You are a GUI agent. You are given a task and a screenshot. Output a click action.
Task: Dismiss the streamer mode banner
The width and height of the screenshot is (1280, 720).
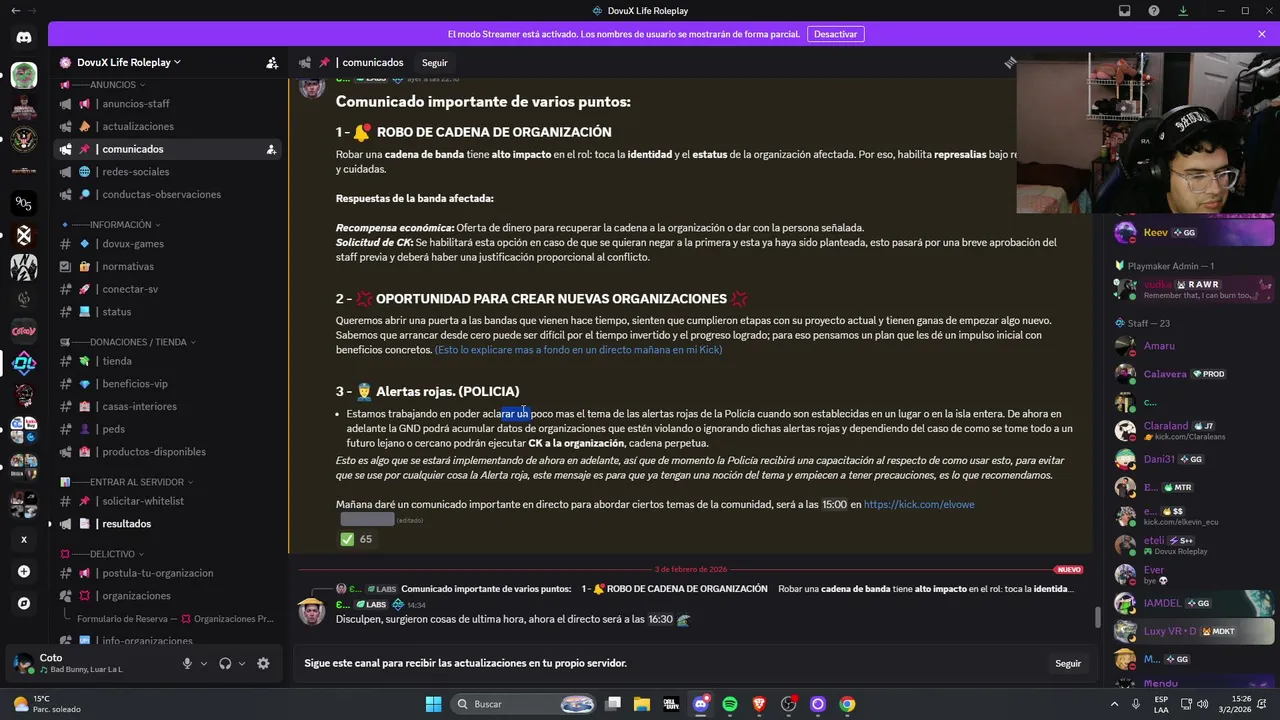pyautogui.click(x=1262, y=34)
